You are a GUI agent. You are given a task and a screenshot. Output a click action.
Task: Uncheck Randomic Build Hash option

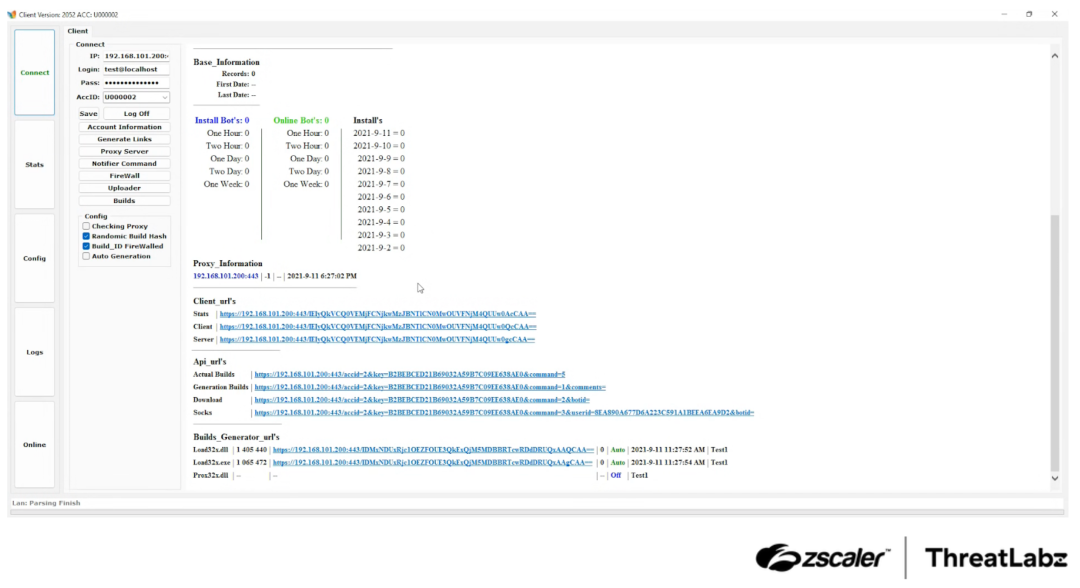point(86,237)
